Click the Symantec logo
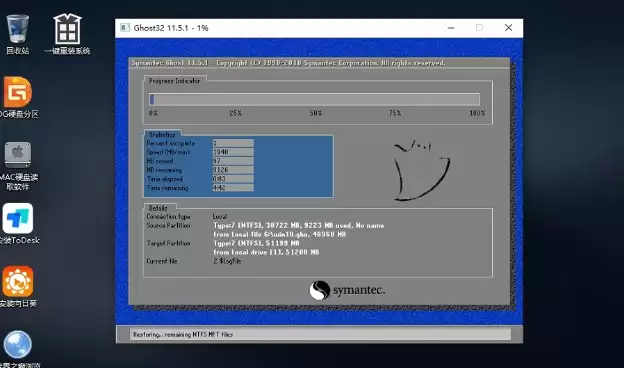This screenshot has height=368, width=624. click(x=347, y=290)
